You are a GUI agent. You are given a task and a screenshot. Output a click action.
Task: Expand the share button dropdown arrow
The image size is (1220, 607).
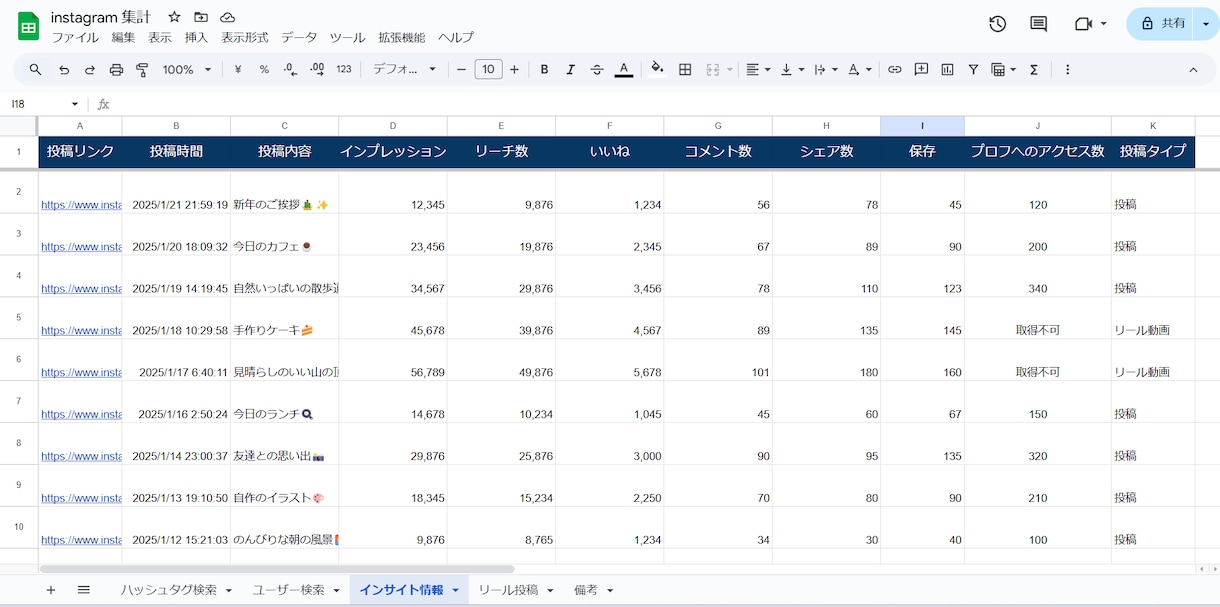point(1206,24)
